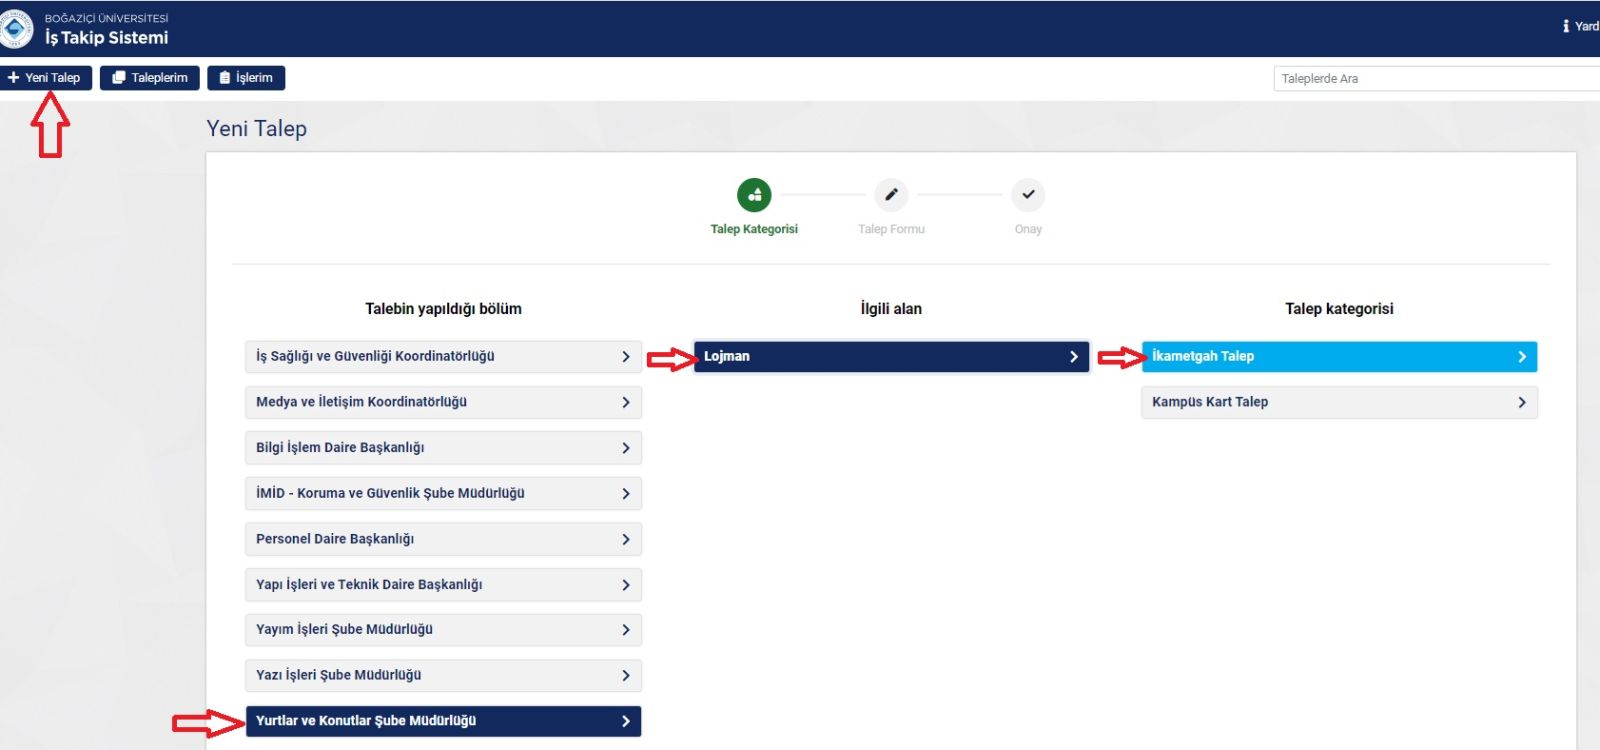Expand İş Sağlığı ve Güvenliği Koordinatörlüğü
Image resolution: width=1600 pixels, height=750 pixels.
coord(443,357)
